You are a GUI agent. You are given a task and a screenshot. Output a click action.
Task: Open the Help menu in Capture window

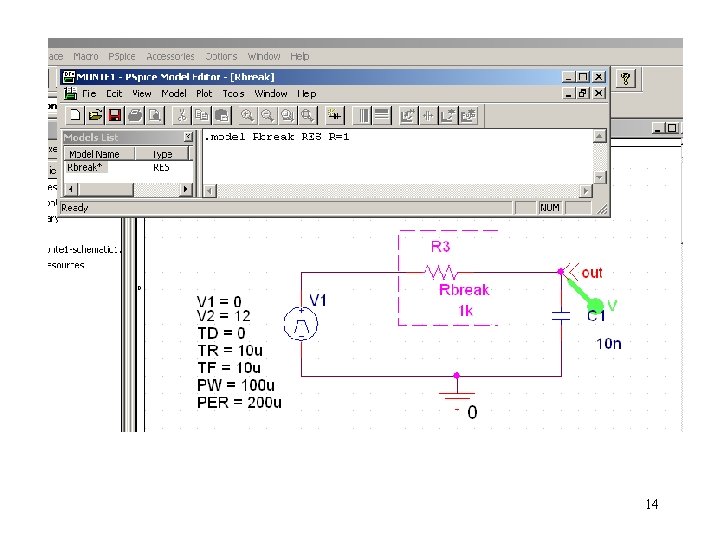[299, 56]
